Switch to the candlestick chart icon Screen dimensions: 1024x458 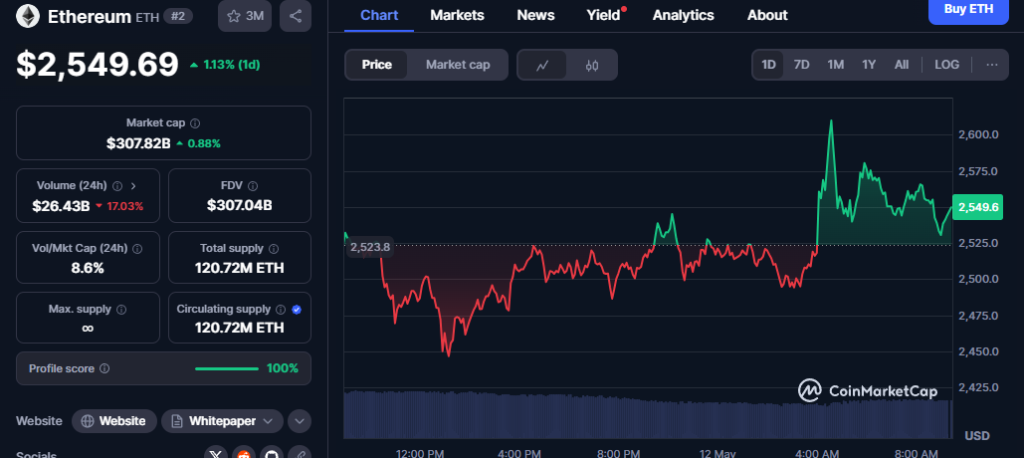coord(592,65)
